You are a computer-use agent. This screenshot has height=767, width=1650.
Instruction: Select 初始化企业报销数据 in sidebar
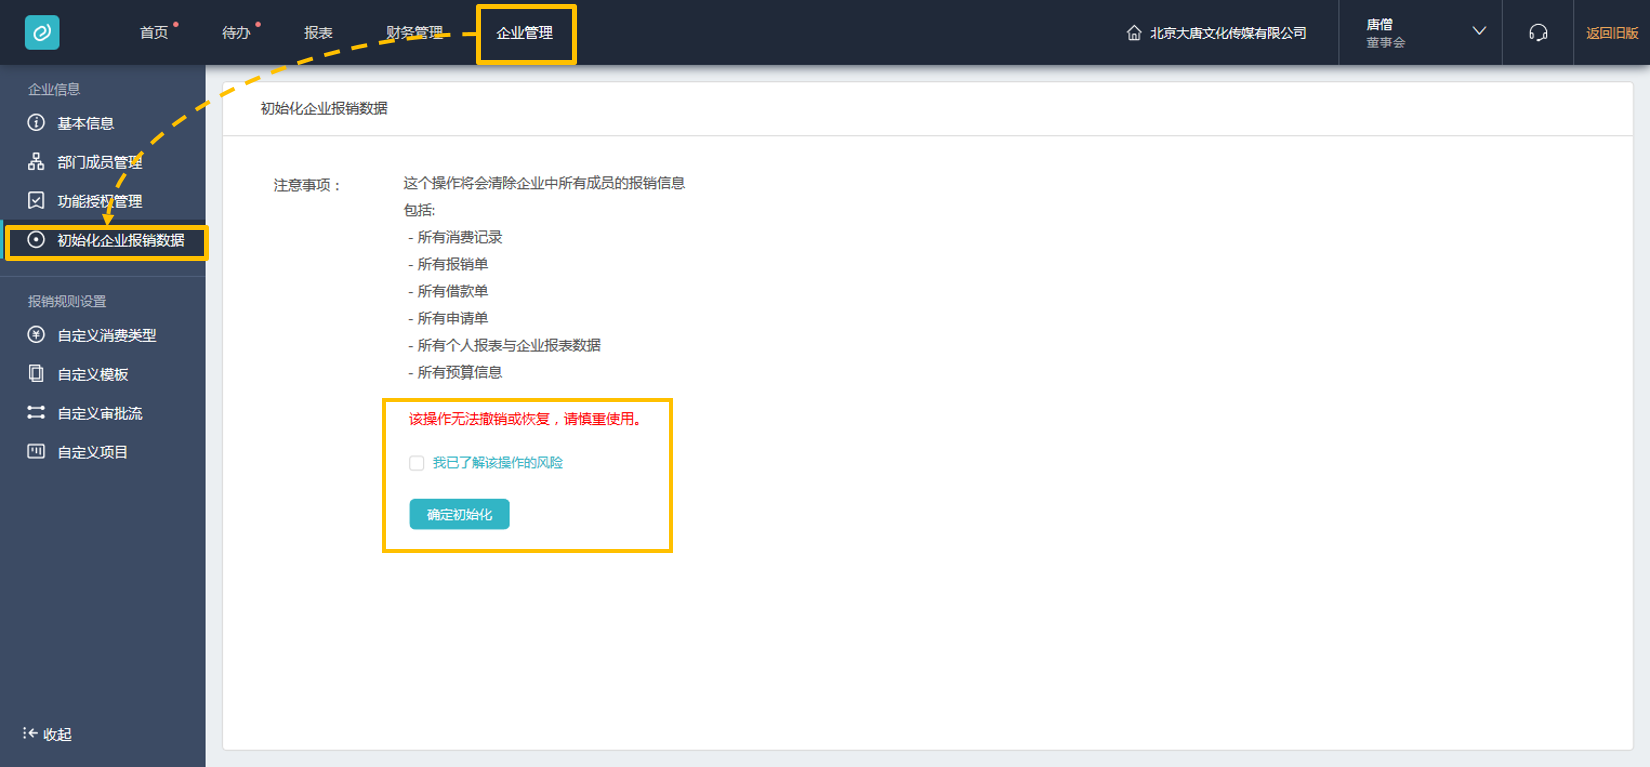coord(120,240)
